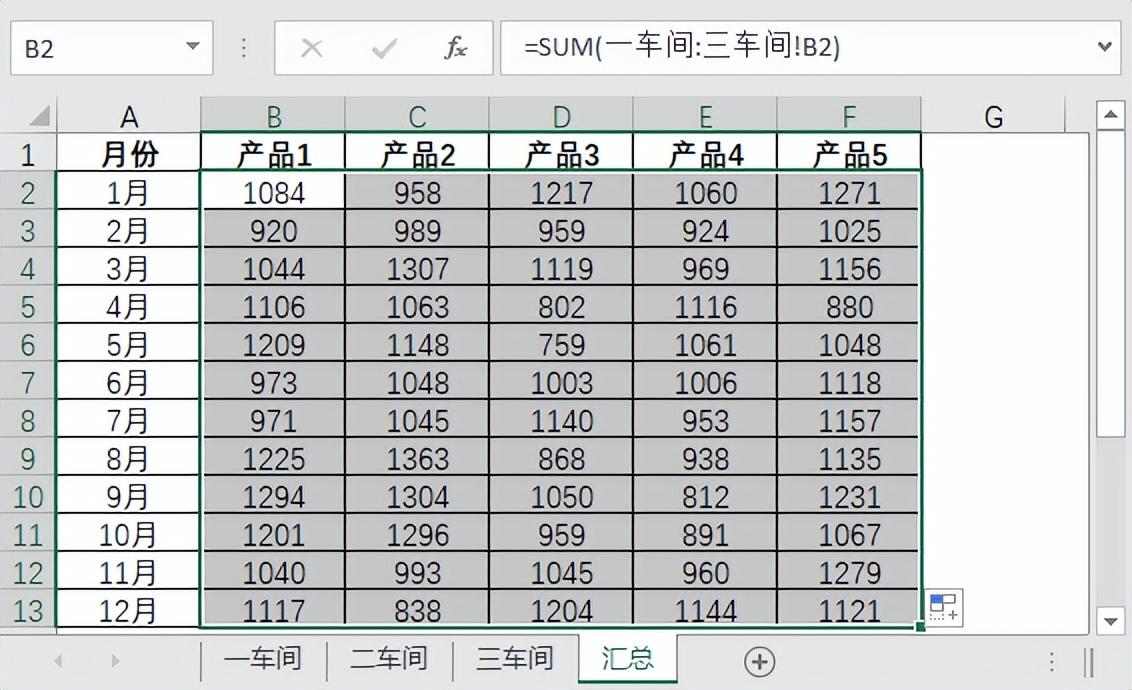Select row 13 header

coord(27,610)
